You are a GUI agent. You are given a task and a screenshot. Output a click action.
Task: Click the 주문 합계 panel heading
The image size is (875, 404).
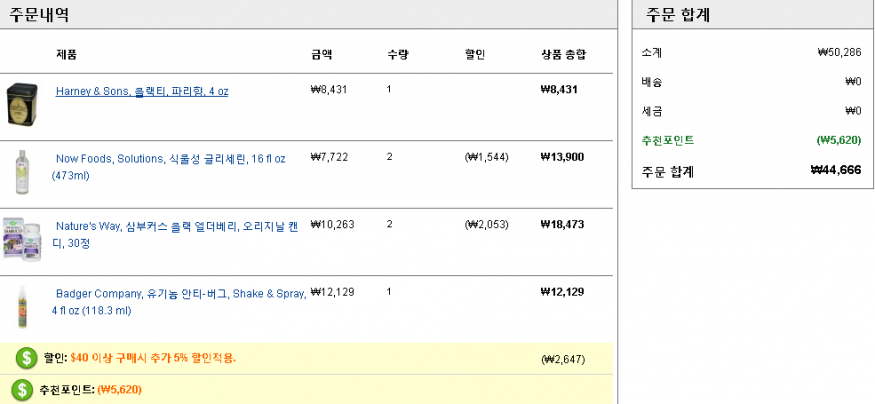(677, 15)
